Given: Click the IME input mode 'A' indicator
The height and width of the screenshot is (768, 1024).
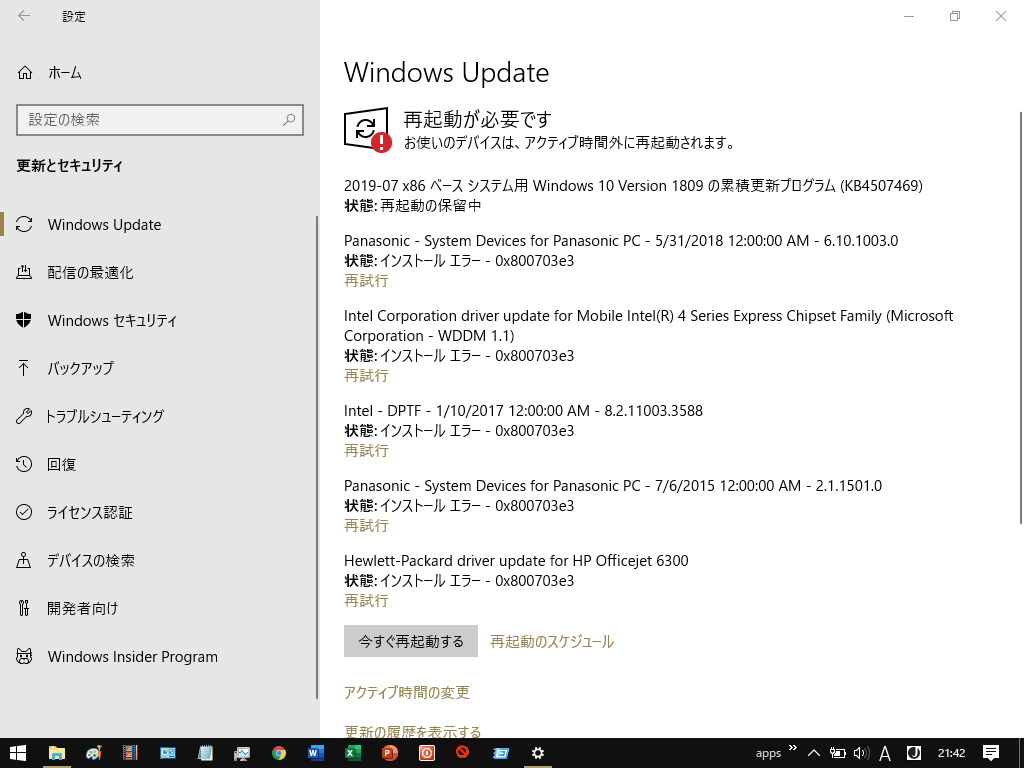Looking at the screenshot, I should (885, 754).
